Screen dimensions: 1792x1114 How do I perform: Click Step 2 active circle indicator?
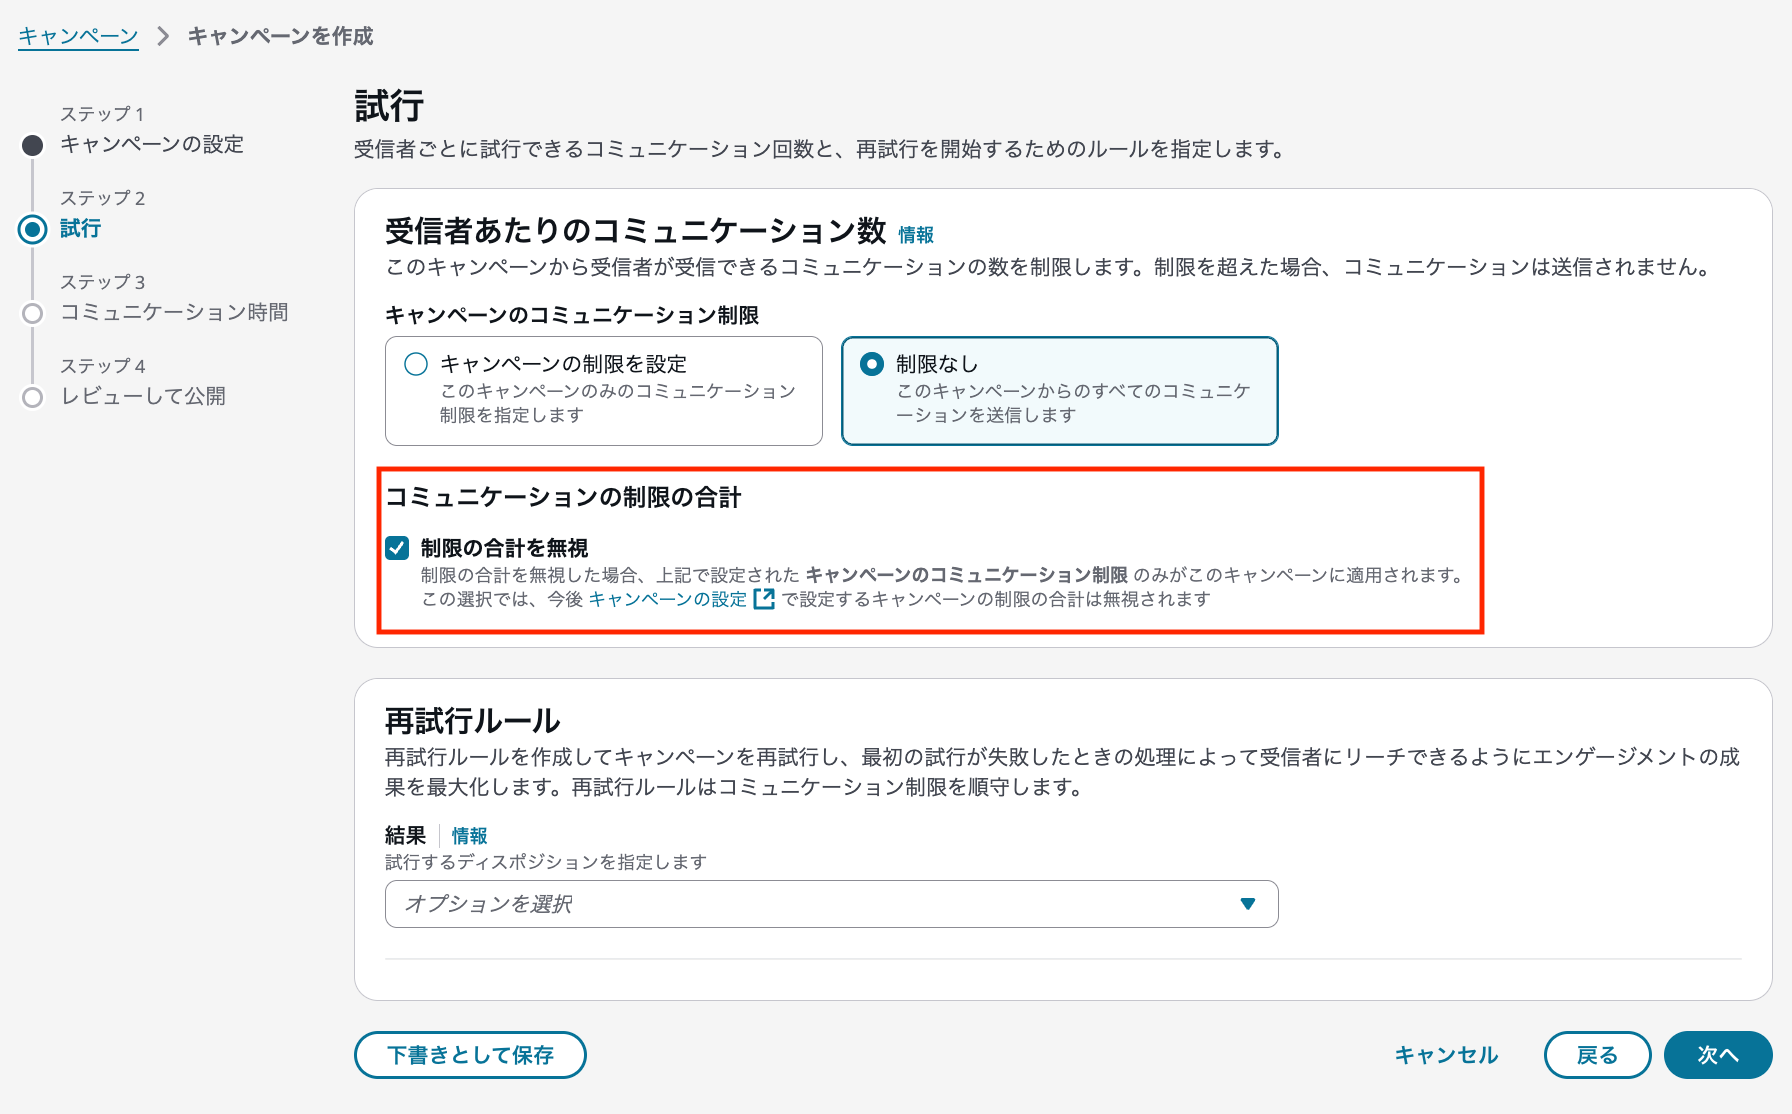point(33,229)
